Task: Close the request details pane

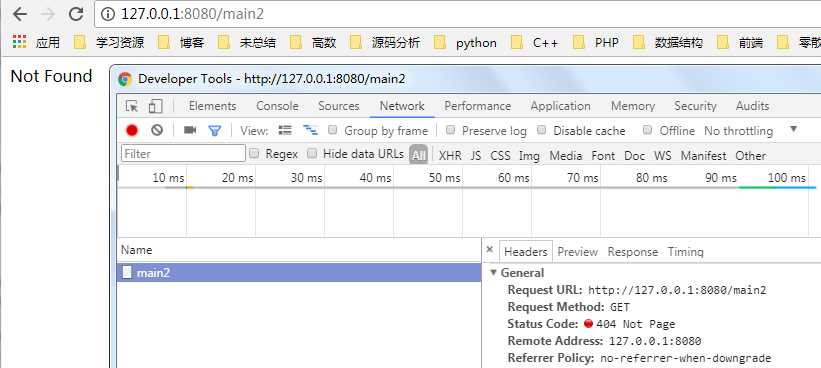Action: pyautogui.click(x=490, y=250)
